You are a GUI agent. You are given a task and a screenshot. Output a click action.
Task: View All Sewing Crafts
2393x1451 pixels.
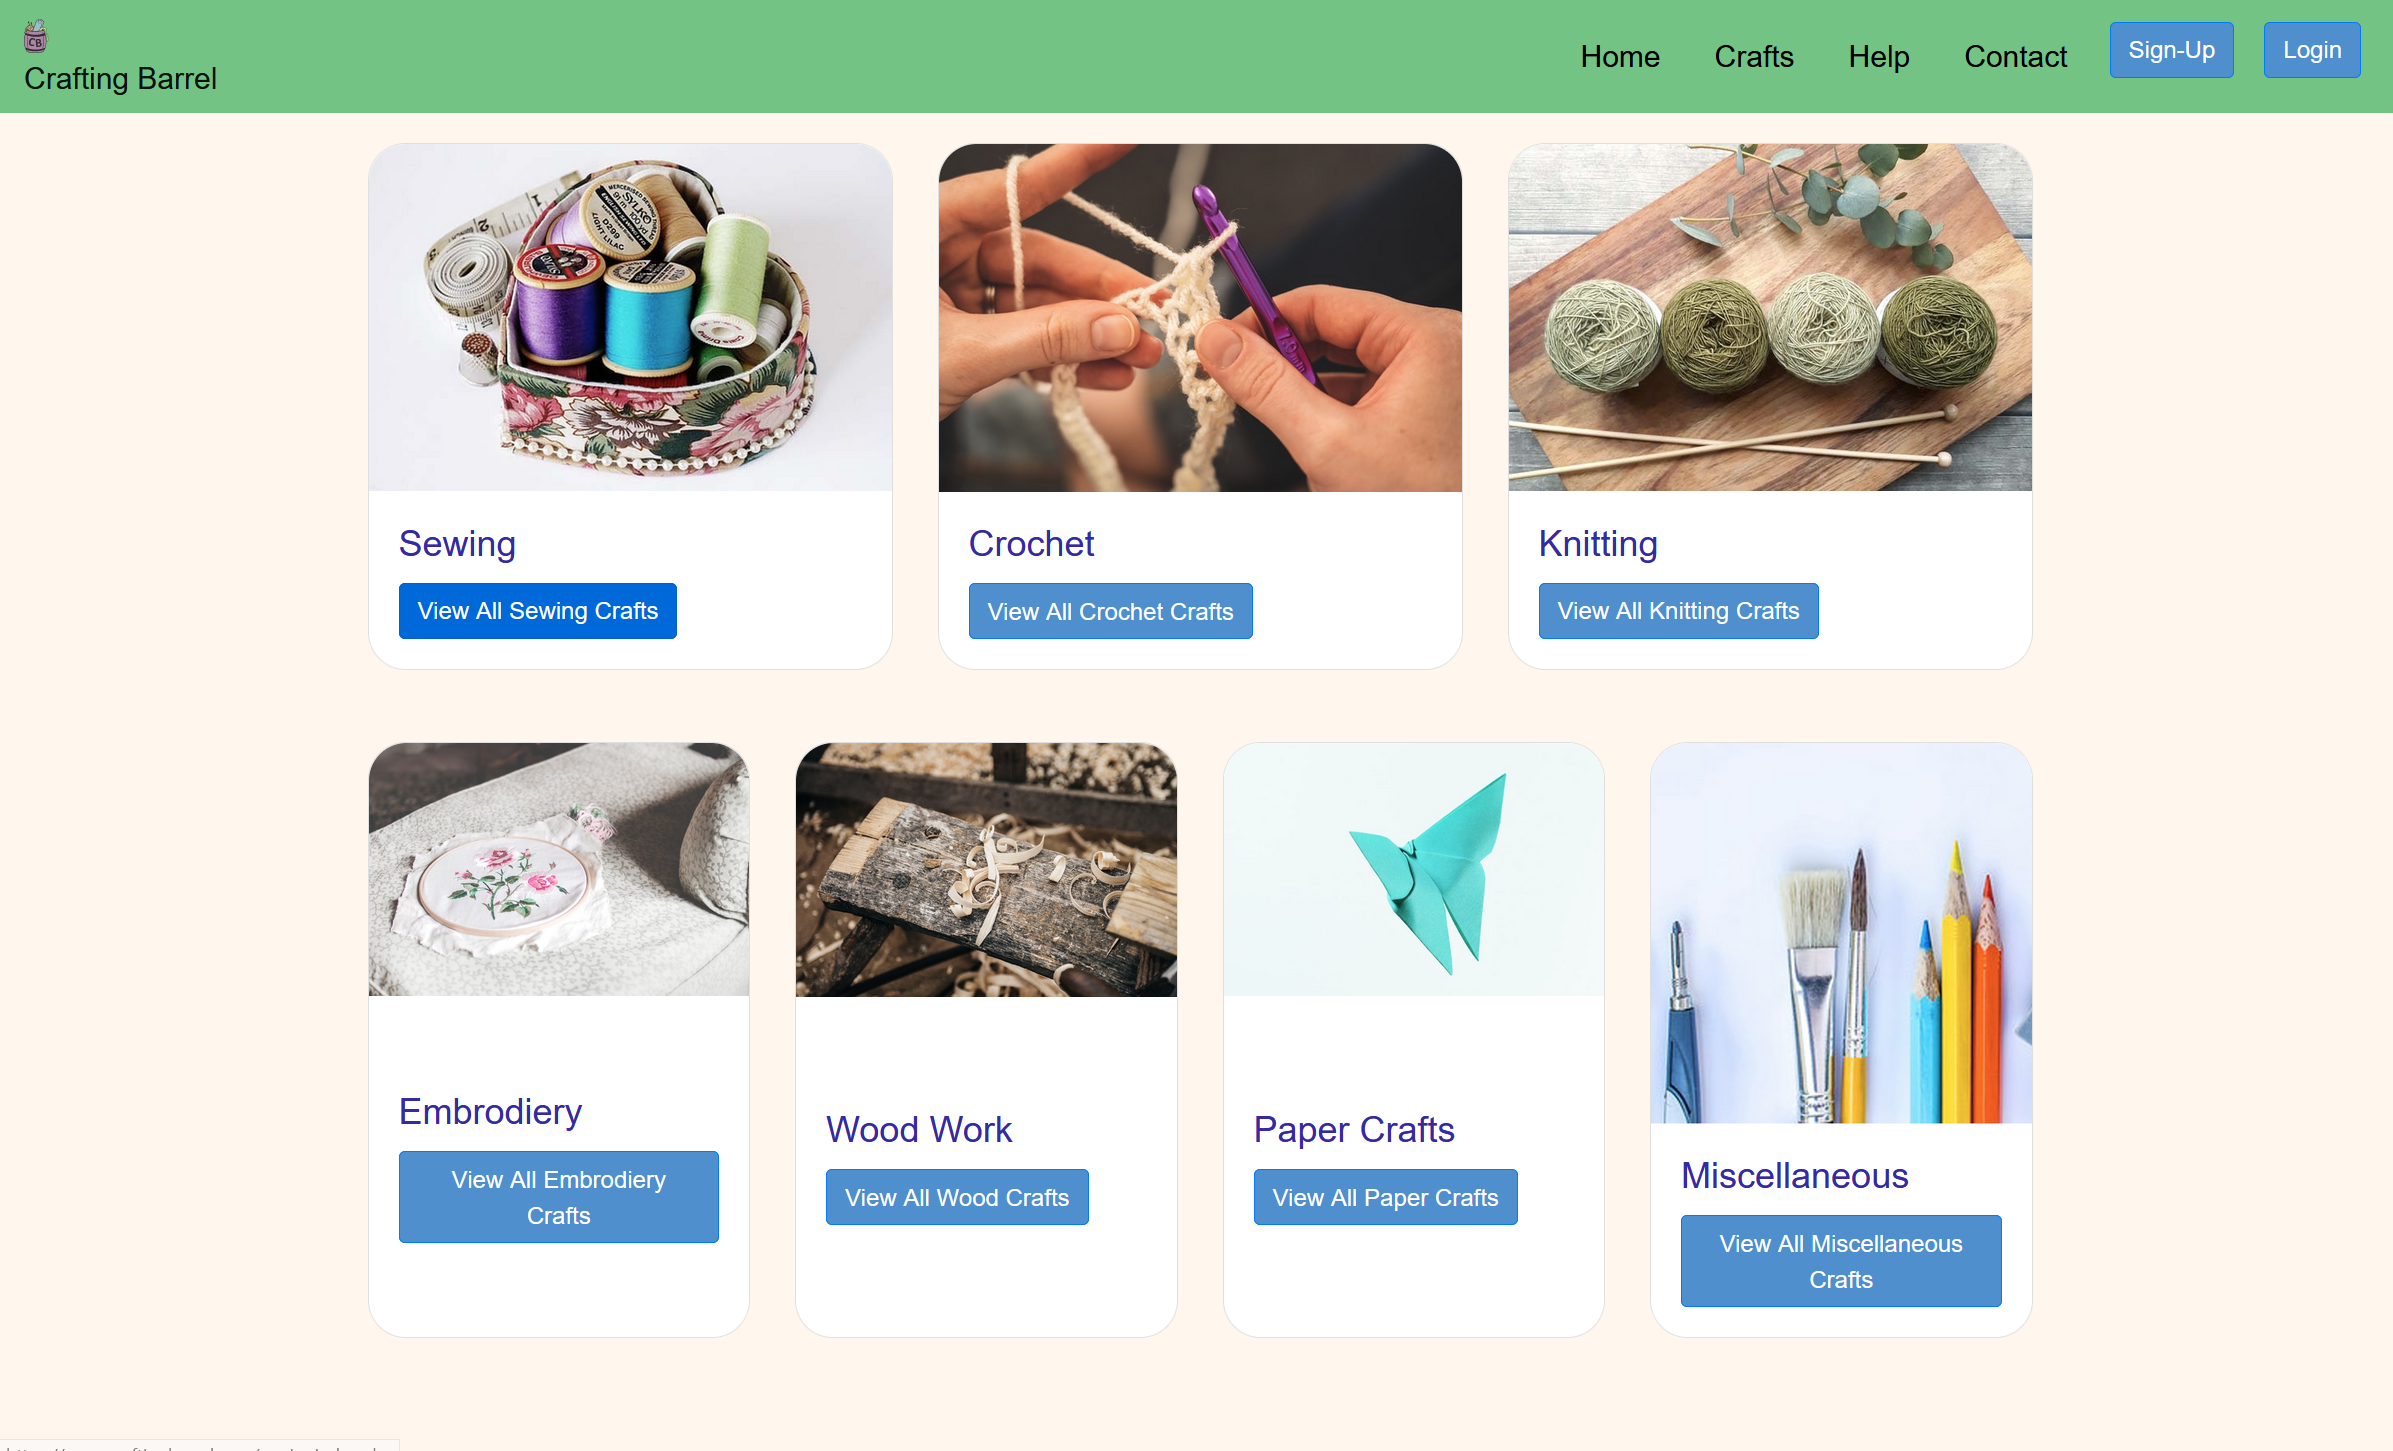click(538, 611)
